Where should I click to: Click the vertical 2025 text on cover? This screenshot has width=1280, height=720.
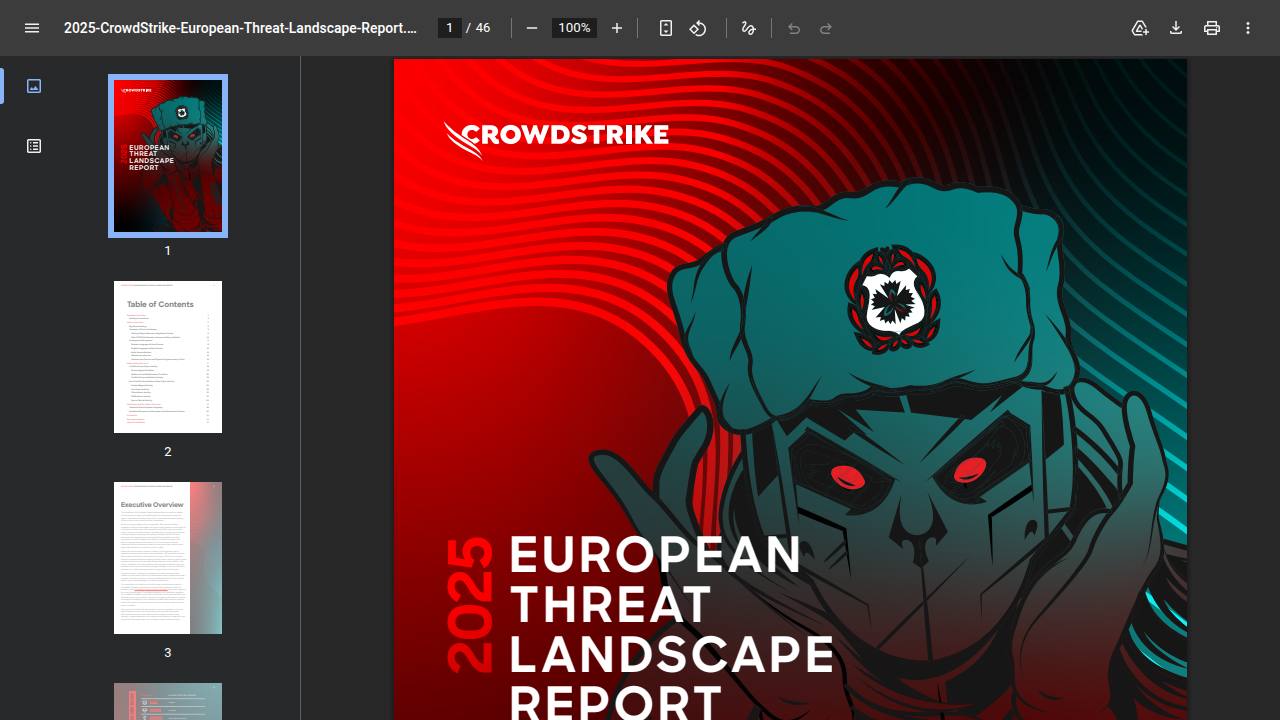coord(470,605)
